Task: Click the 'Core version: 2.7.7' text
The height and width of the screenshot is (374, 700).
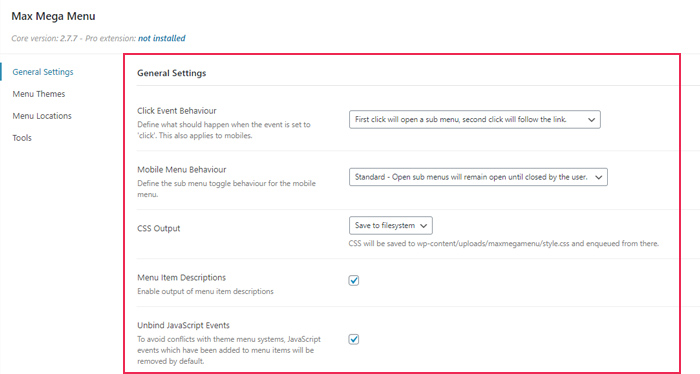Action: pos(43,38)
